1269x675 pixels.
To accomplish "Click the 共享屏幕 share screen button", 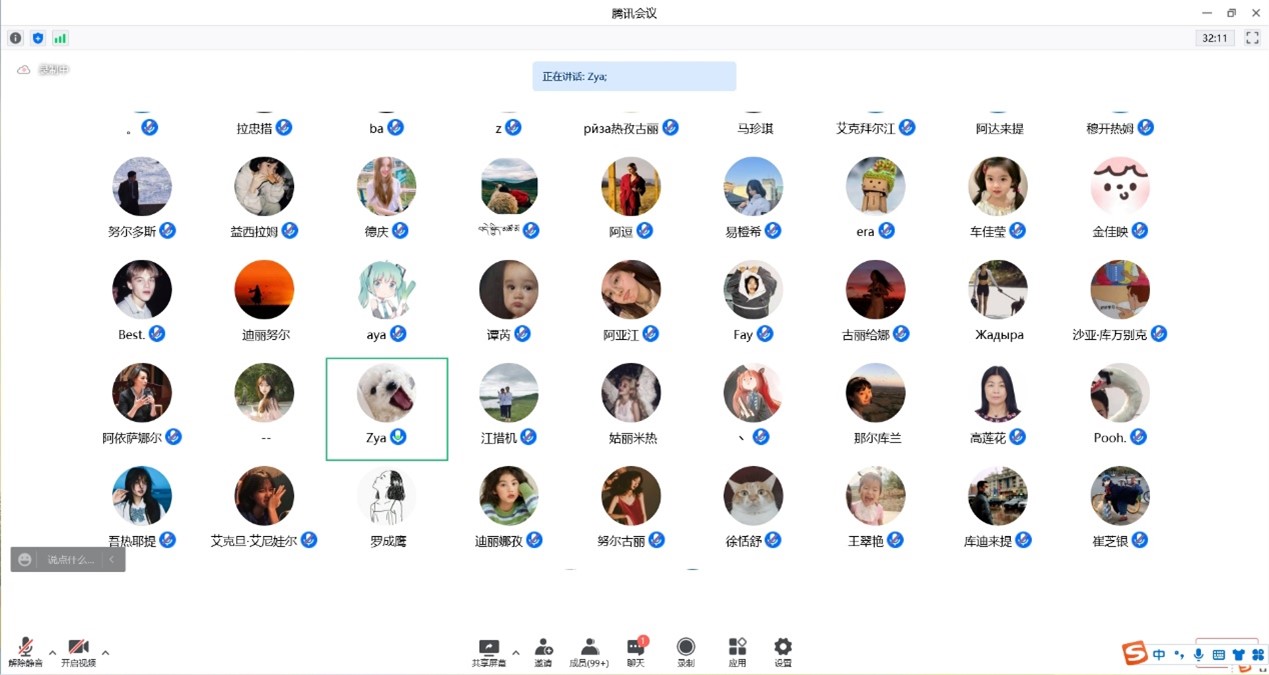I will coord(488,652).
